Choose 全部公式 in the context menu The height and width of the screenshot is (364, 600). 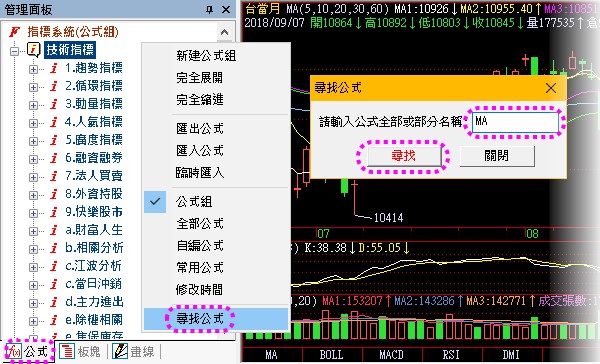(200, 224)
